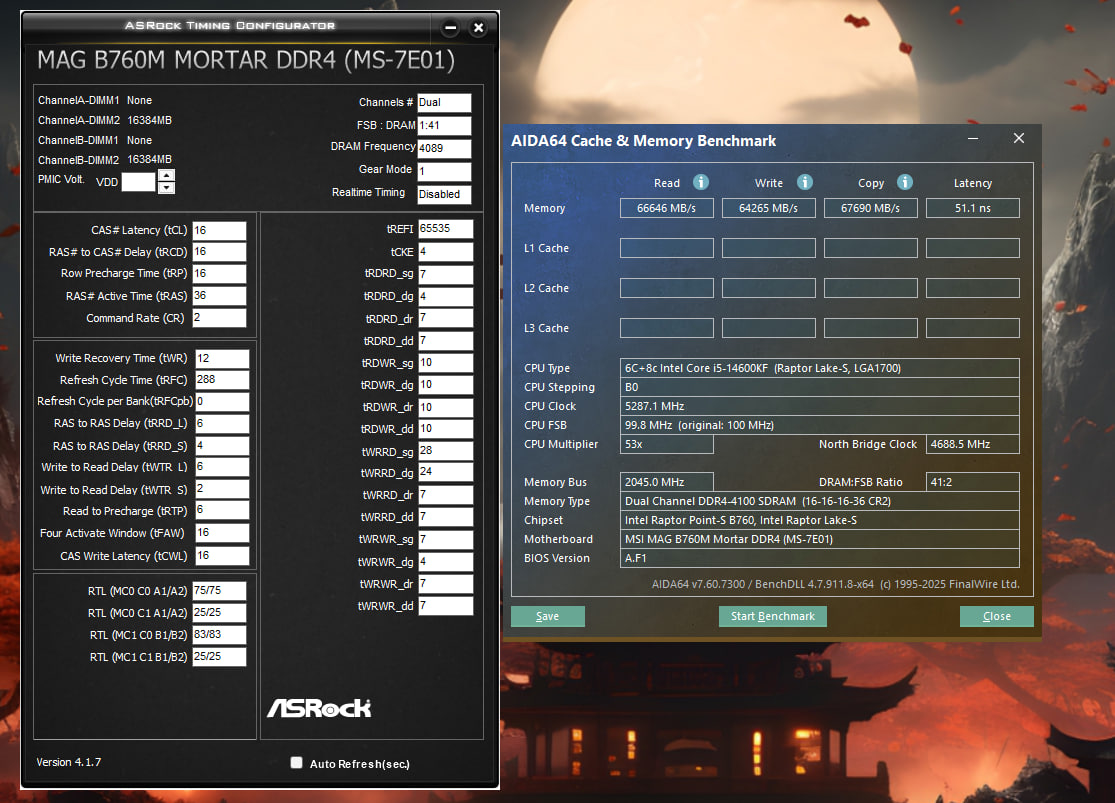1115x803 pixels.
Task: Click the tRDWR_sg value field
Action: (x=446, y=363)
